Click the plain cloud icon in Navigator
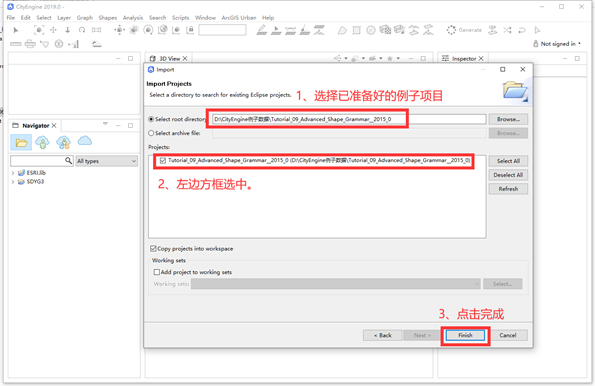The height and width of the screenshot is (386, 595). 85,141
